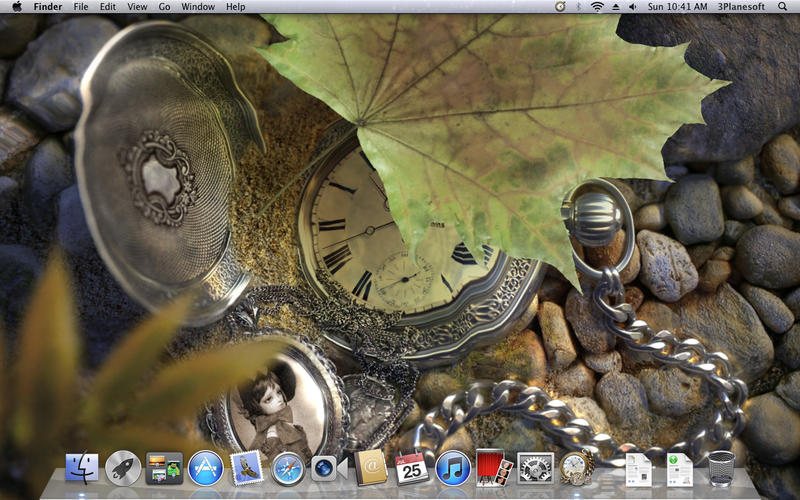800x500 pixels.
Task: Open Address Book in the Dock
Action: click(371, 467)
